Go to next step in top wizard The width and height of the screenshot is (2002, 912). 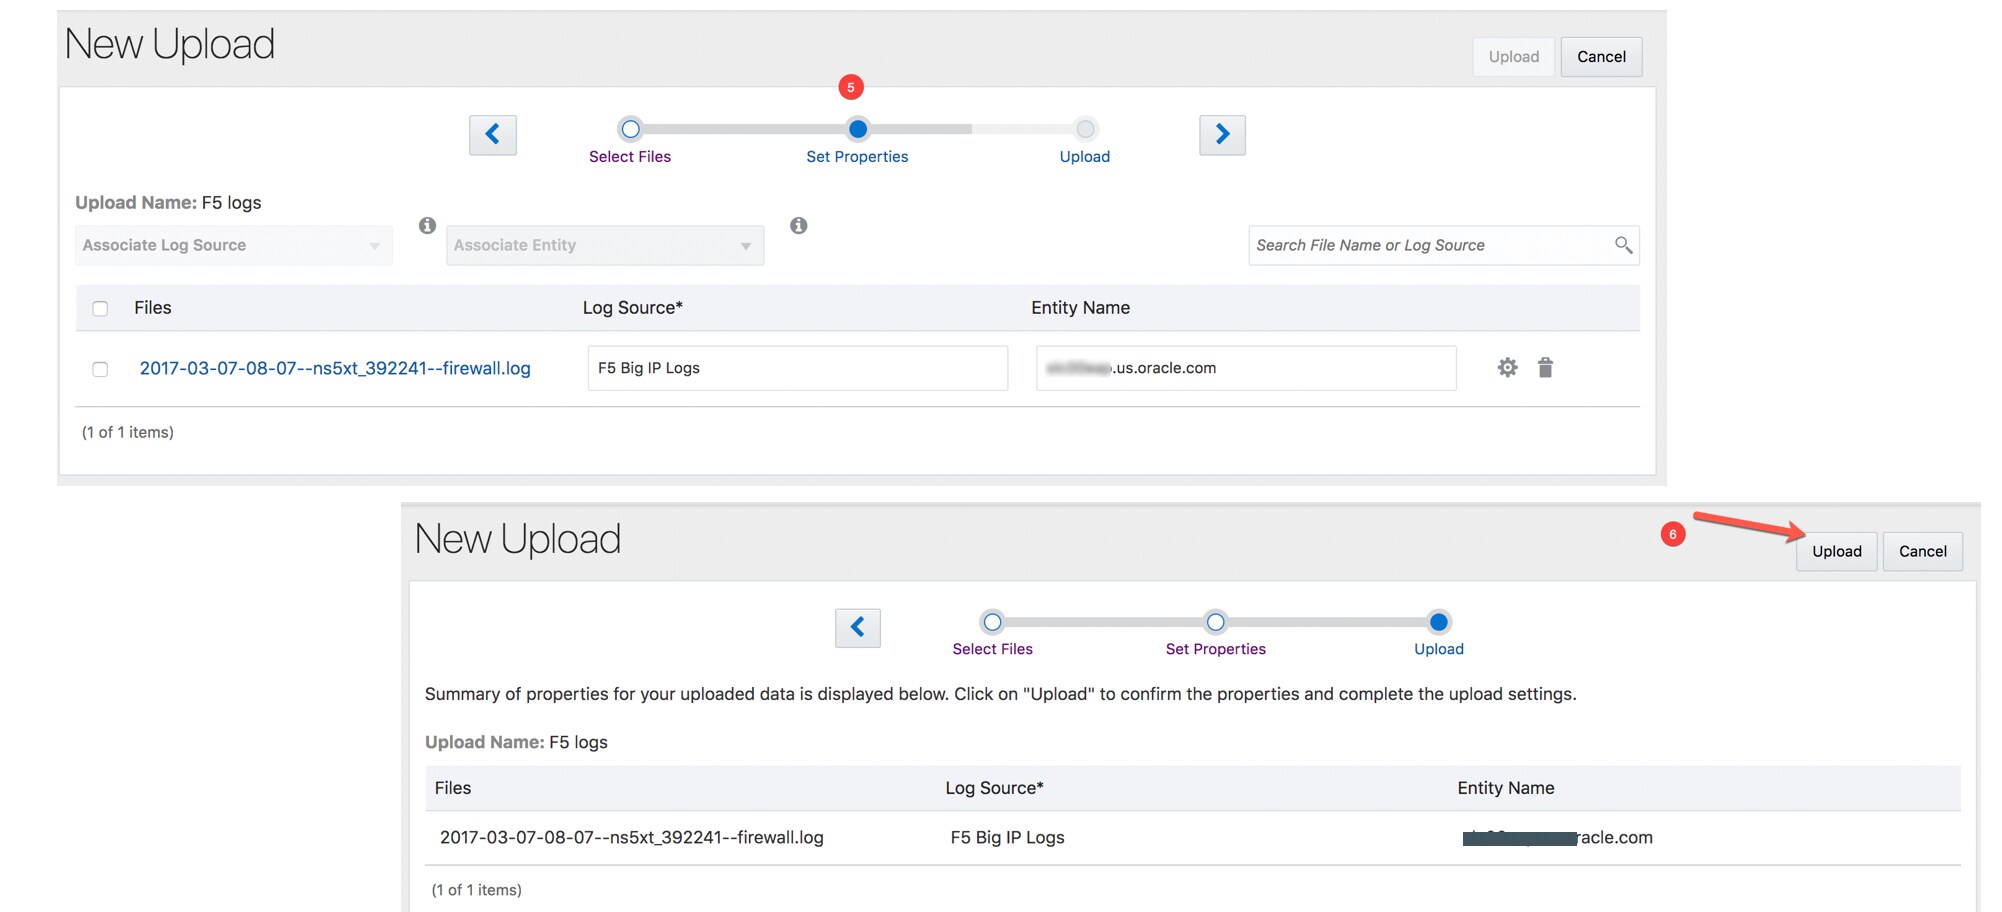coord(1222,135)
